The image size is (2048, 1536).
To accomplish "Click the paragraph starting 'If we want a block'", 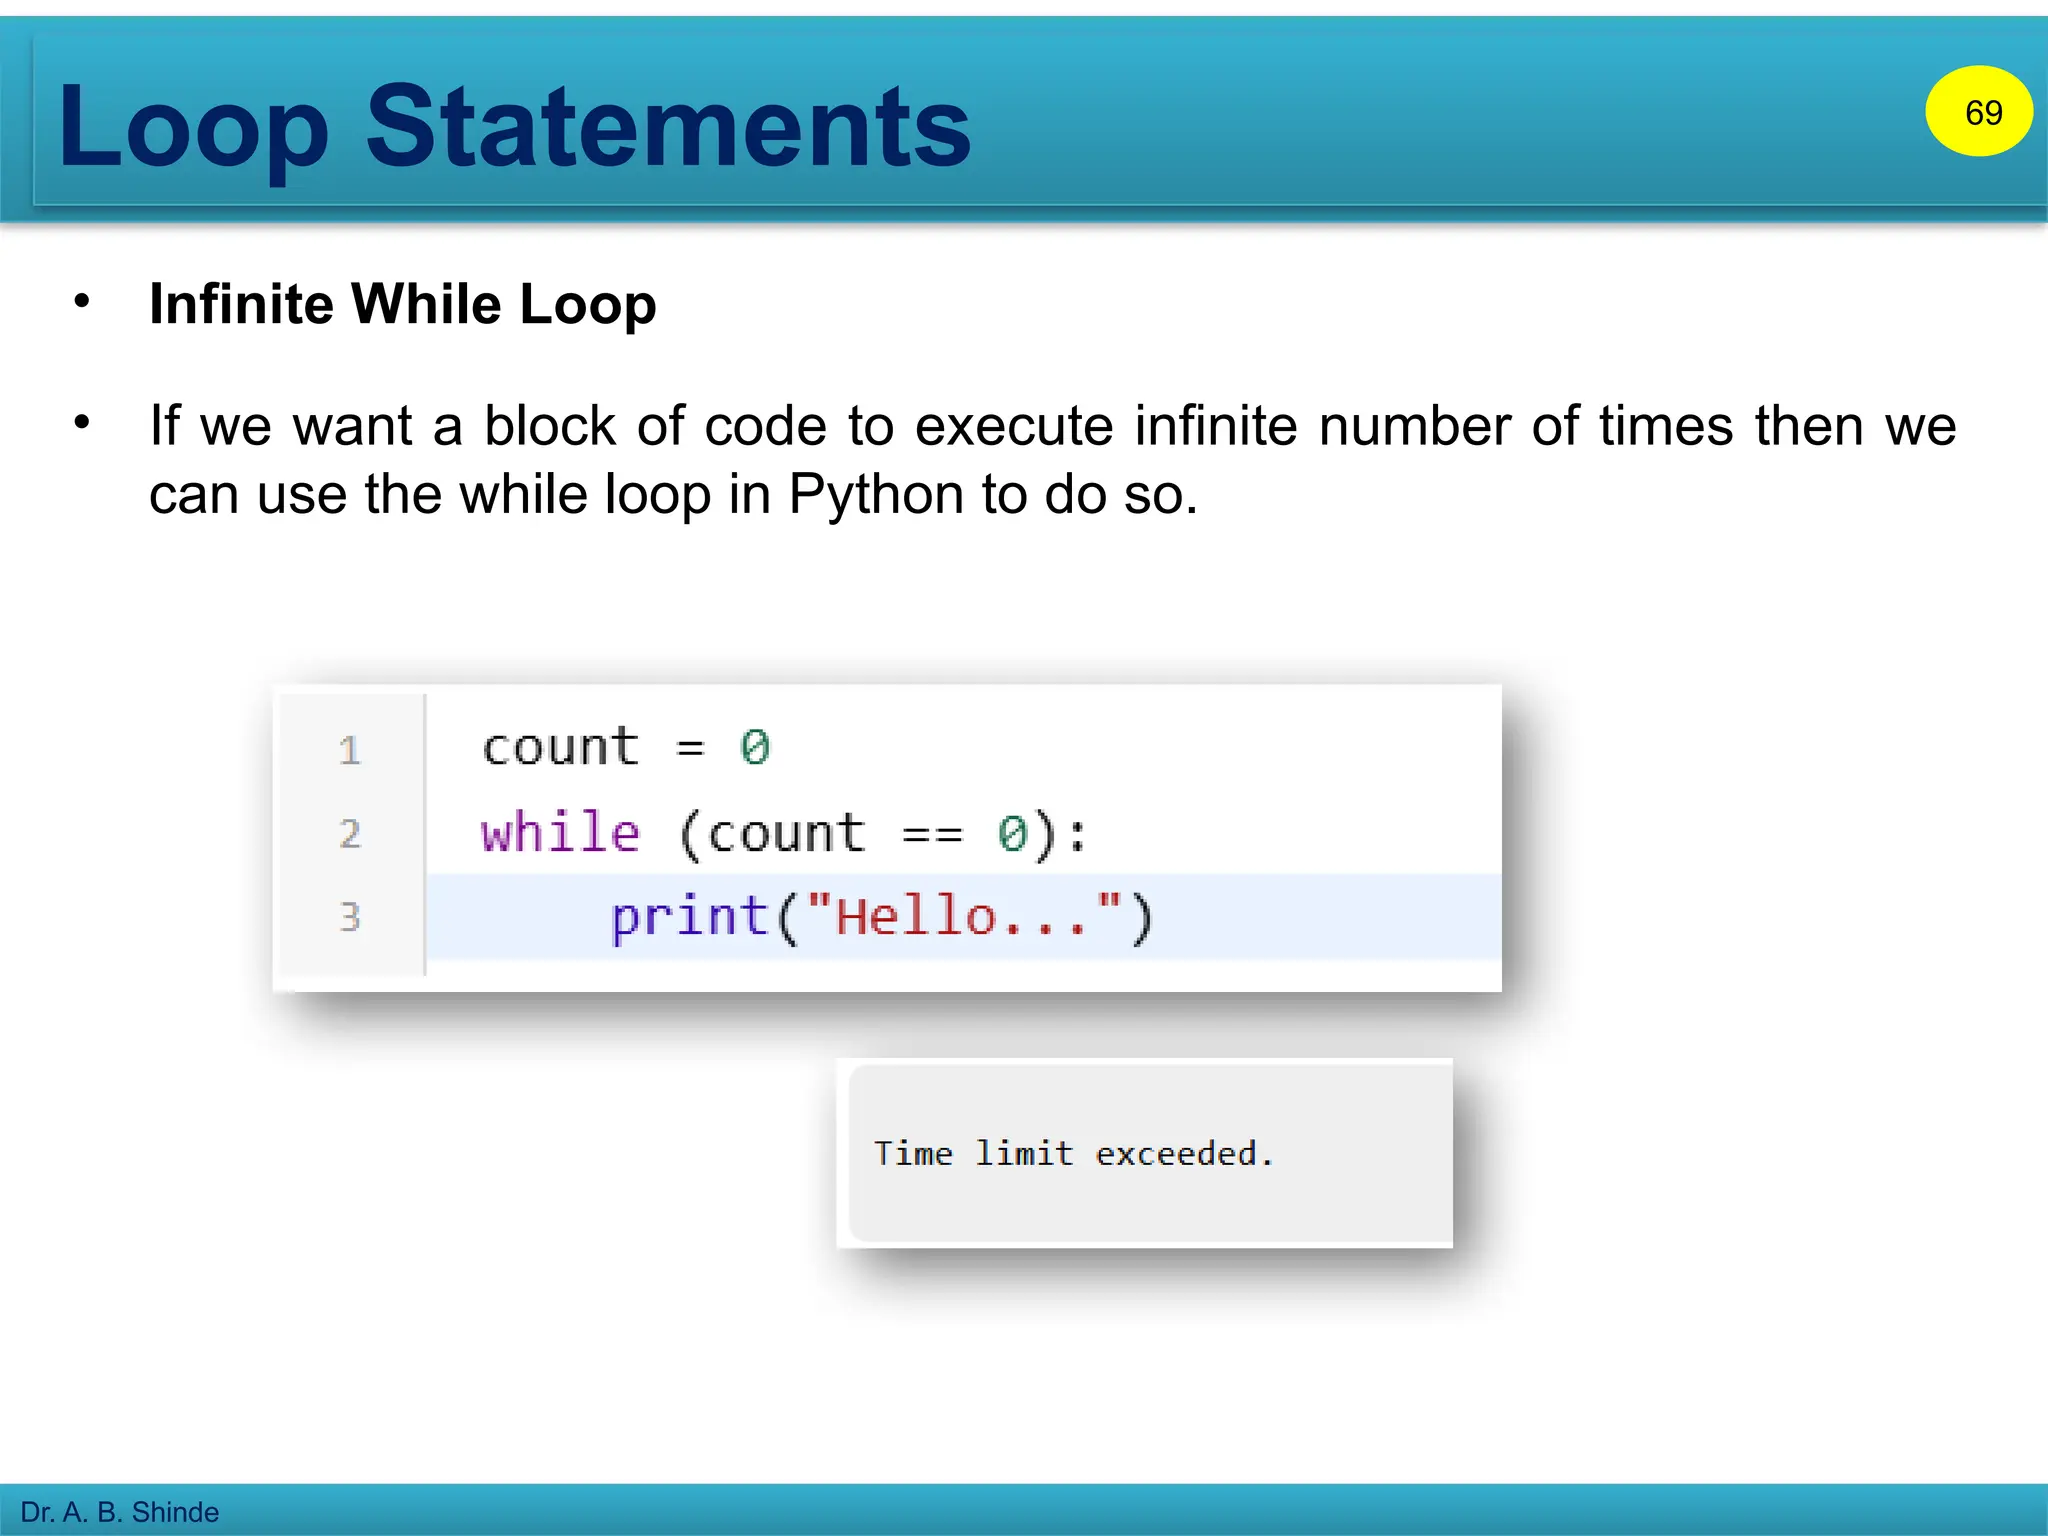I will 1052,459.
